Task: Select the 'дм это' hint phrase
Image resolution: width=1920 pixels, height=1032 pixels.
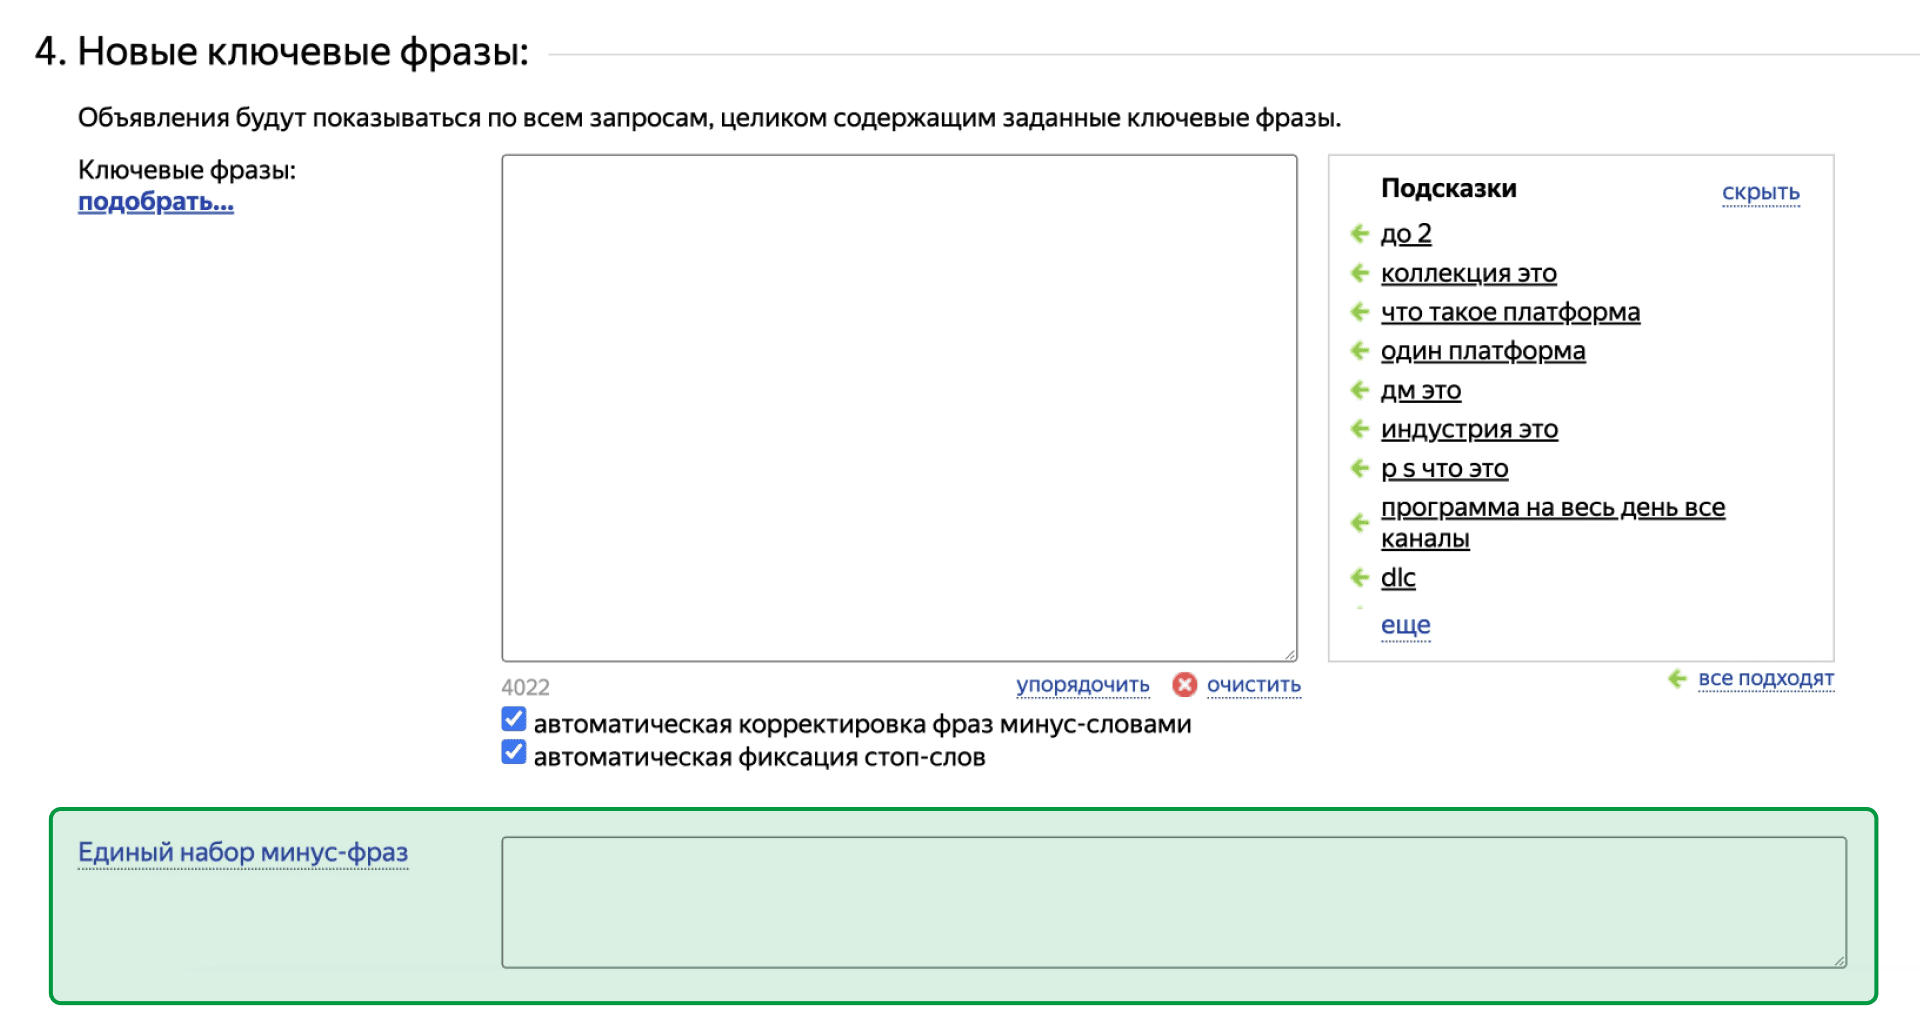Action: pyautogui.click(x=1421, y=390)
